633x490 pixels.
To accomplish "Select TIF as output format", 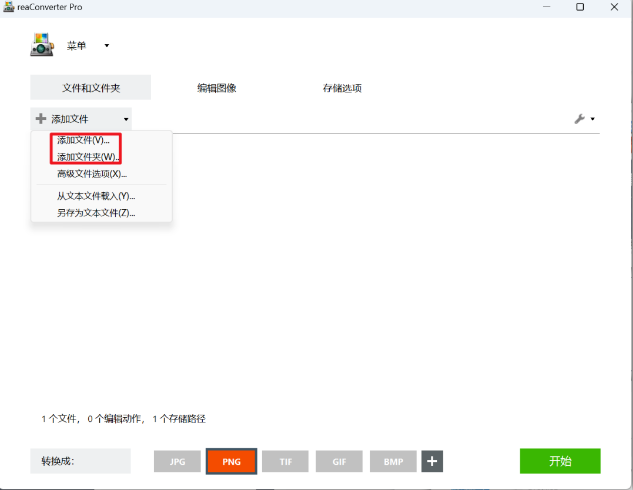I will (x=286, y=462).
